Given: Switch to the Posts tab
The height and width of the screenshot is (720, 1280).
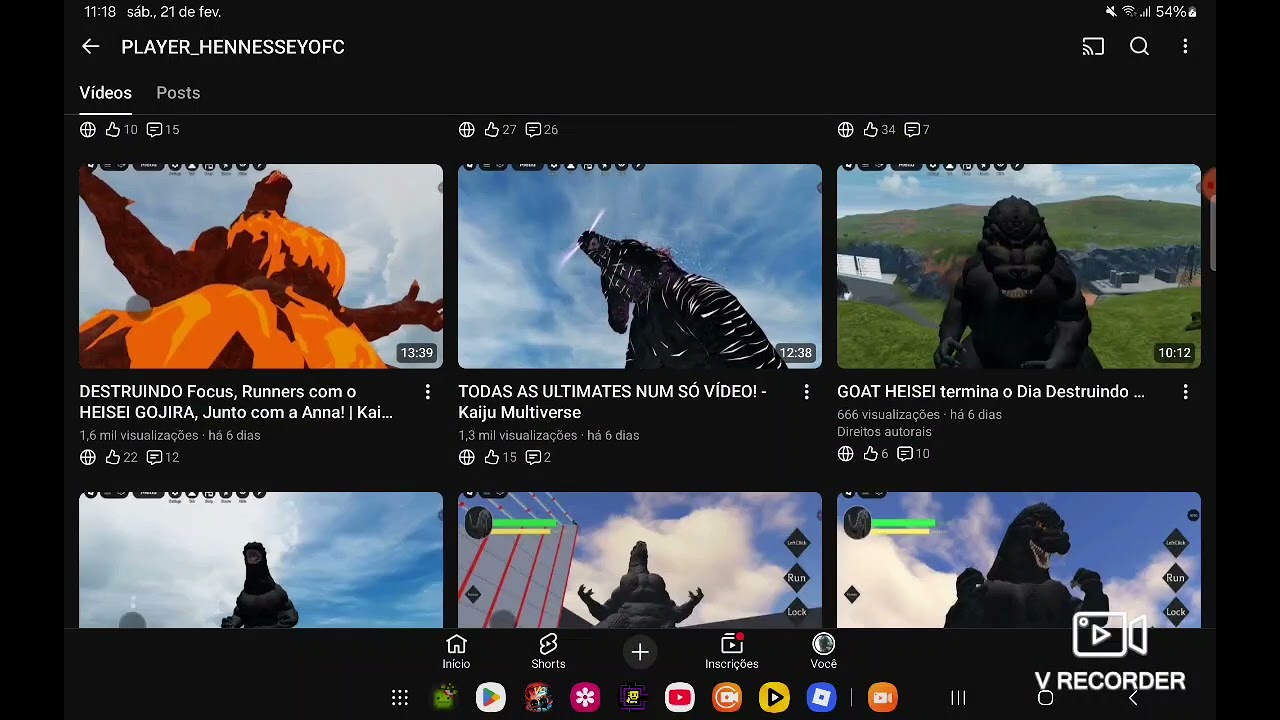Looking at the screenshot, I should [178, 93].
